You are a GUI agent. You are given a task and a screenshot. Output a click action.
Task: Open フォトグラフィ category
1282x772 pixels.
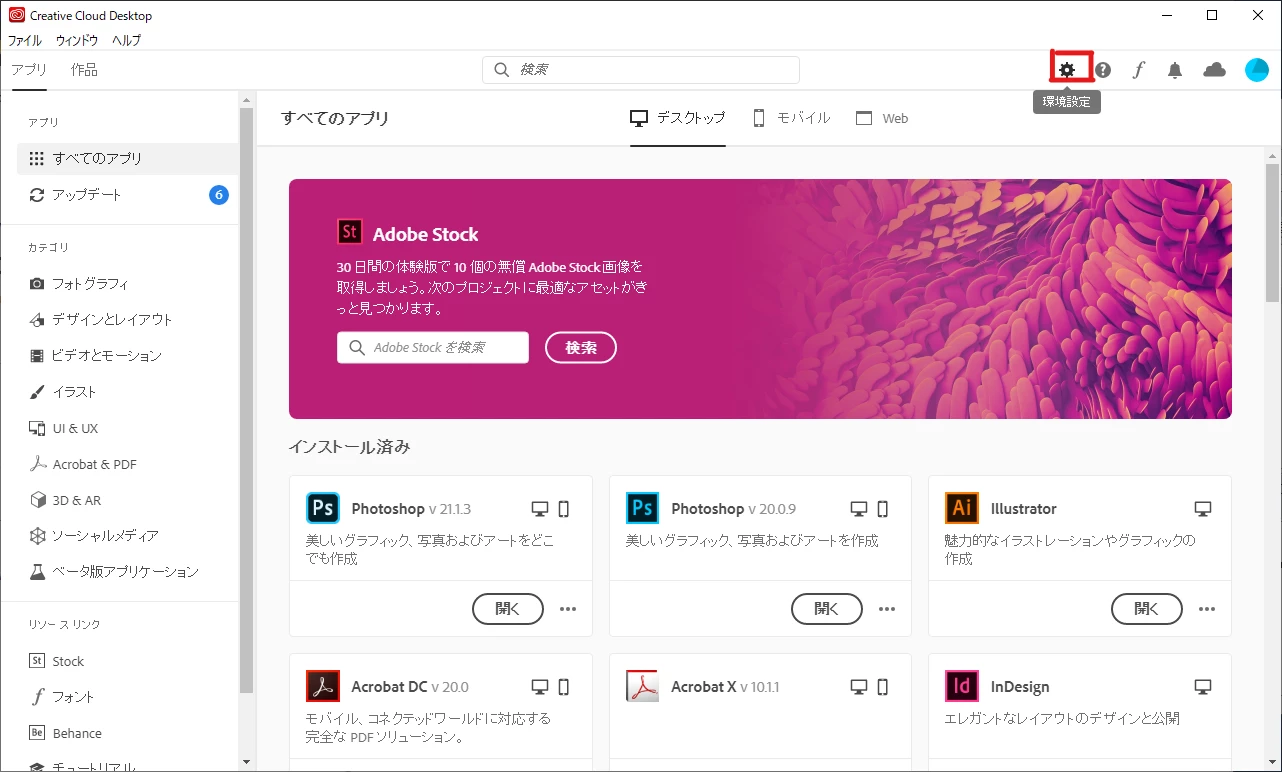[x=128, y=284]
